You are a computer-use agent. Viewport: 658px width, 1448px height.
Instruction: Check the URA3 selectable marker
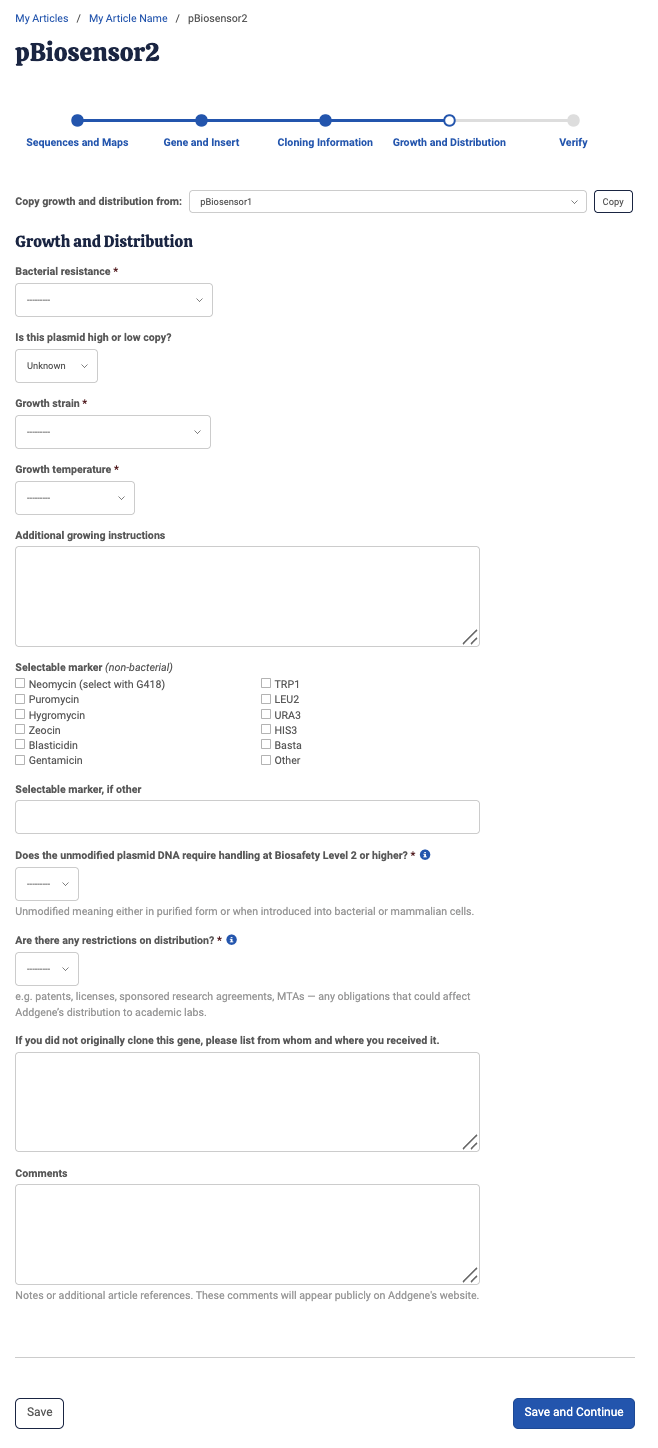[x=266, y=714]
